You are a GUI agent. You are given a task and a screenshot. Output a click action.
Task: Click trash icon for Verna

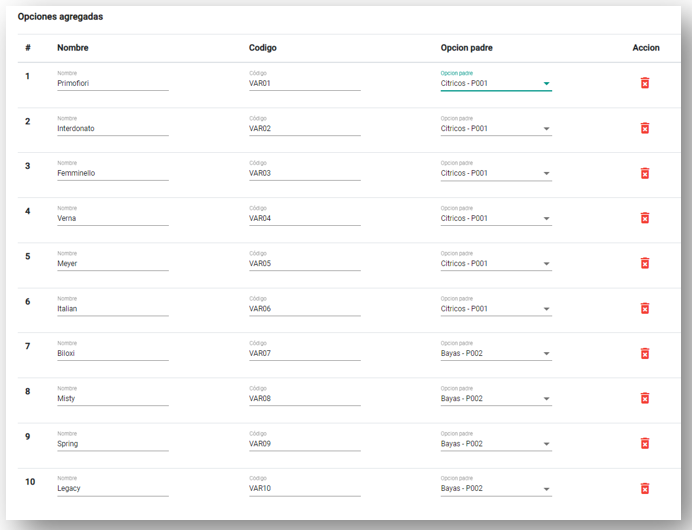click(x=645, y=218)
